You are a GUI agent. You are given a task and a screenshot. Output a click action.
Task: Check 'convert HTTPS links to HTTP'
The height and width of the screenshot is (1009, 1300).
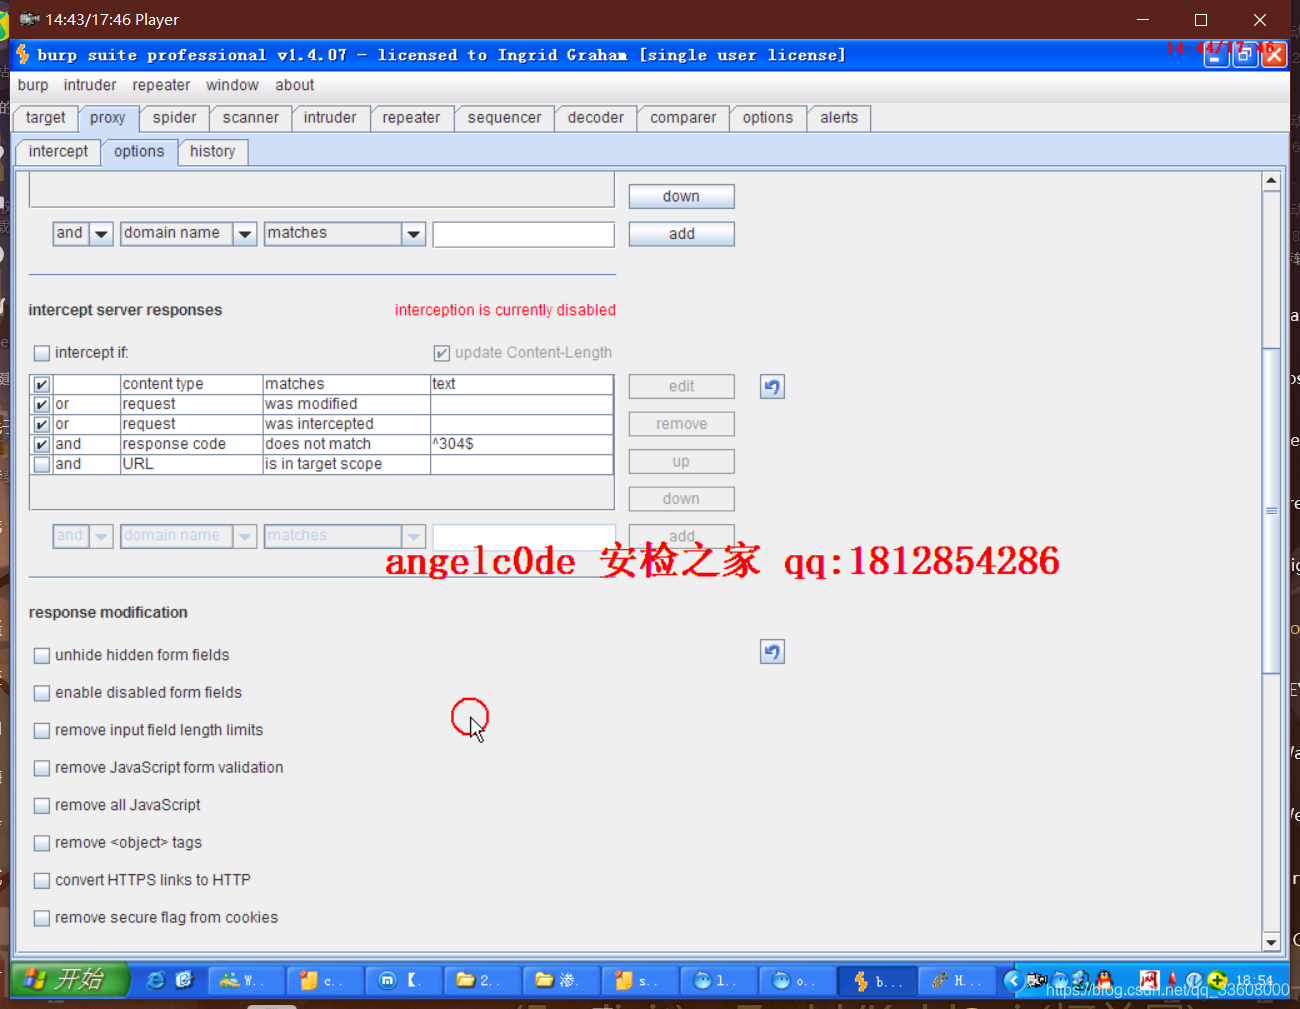[x=42, y=880]
